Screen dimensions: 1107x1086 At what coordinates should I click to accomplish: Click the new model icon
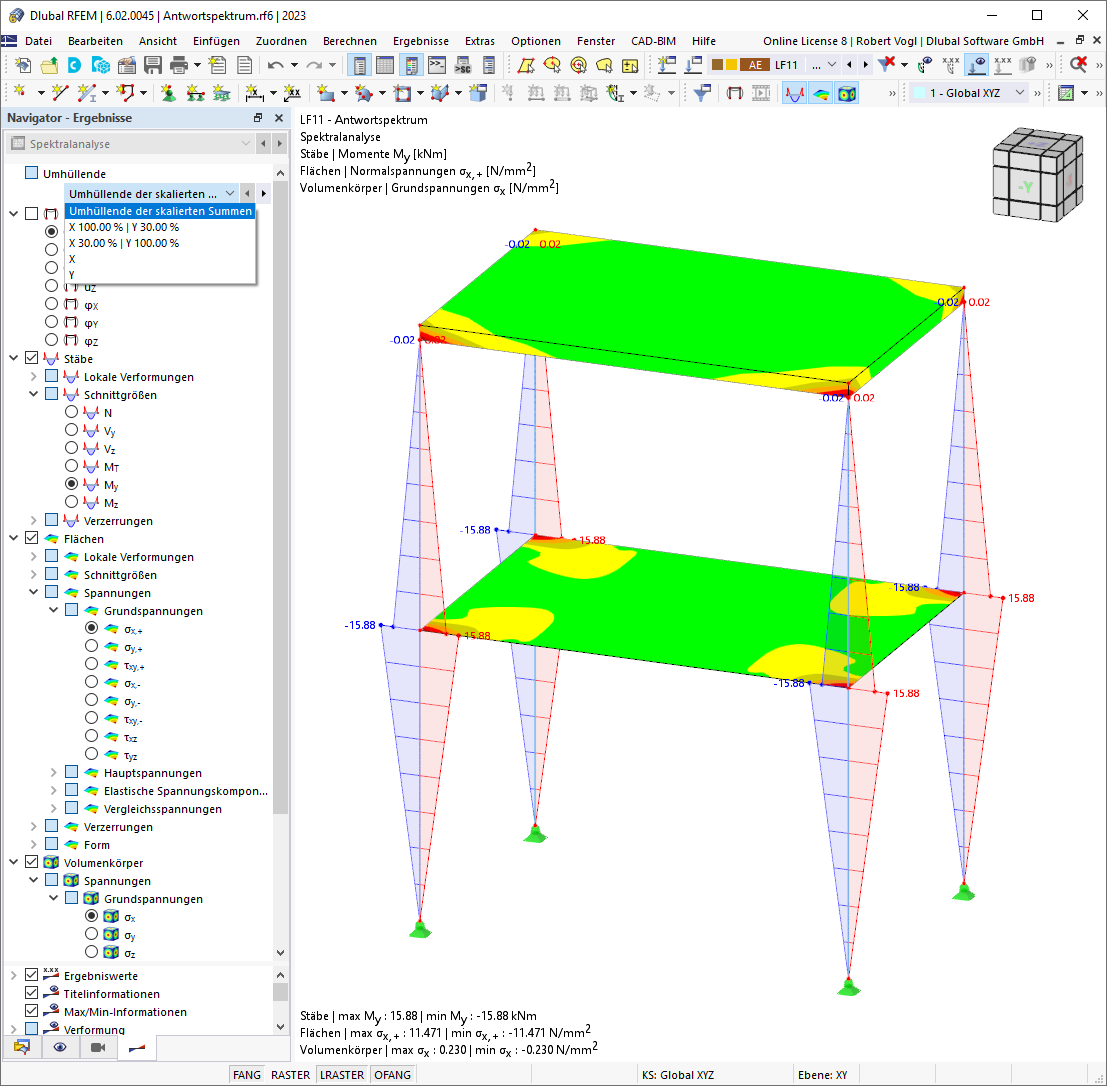pyautogui.click(x=23, y=66)
